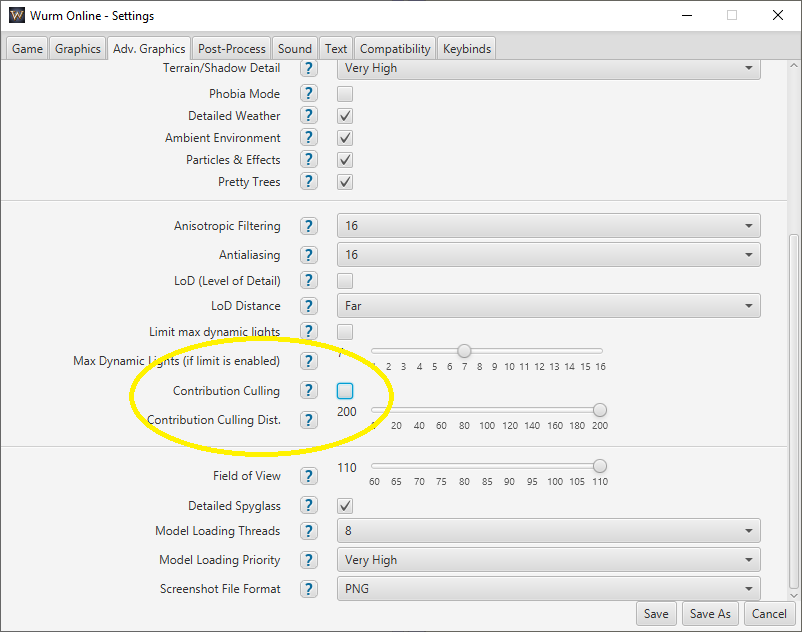Viewport: 802px width, 632px height.
Task: Open help for Model Loading Threads
Action: (309, 531)
